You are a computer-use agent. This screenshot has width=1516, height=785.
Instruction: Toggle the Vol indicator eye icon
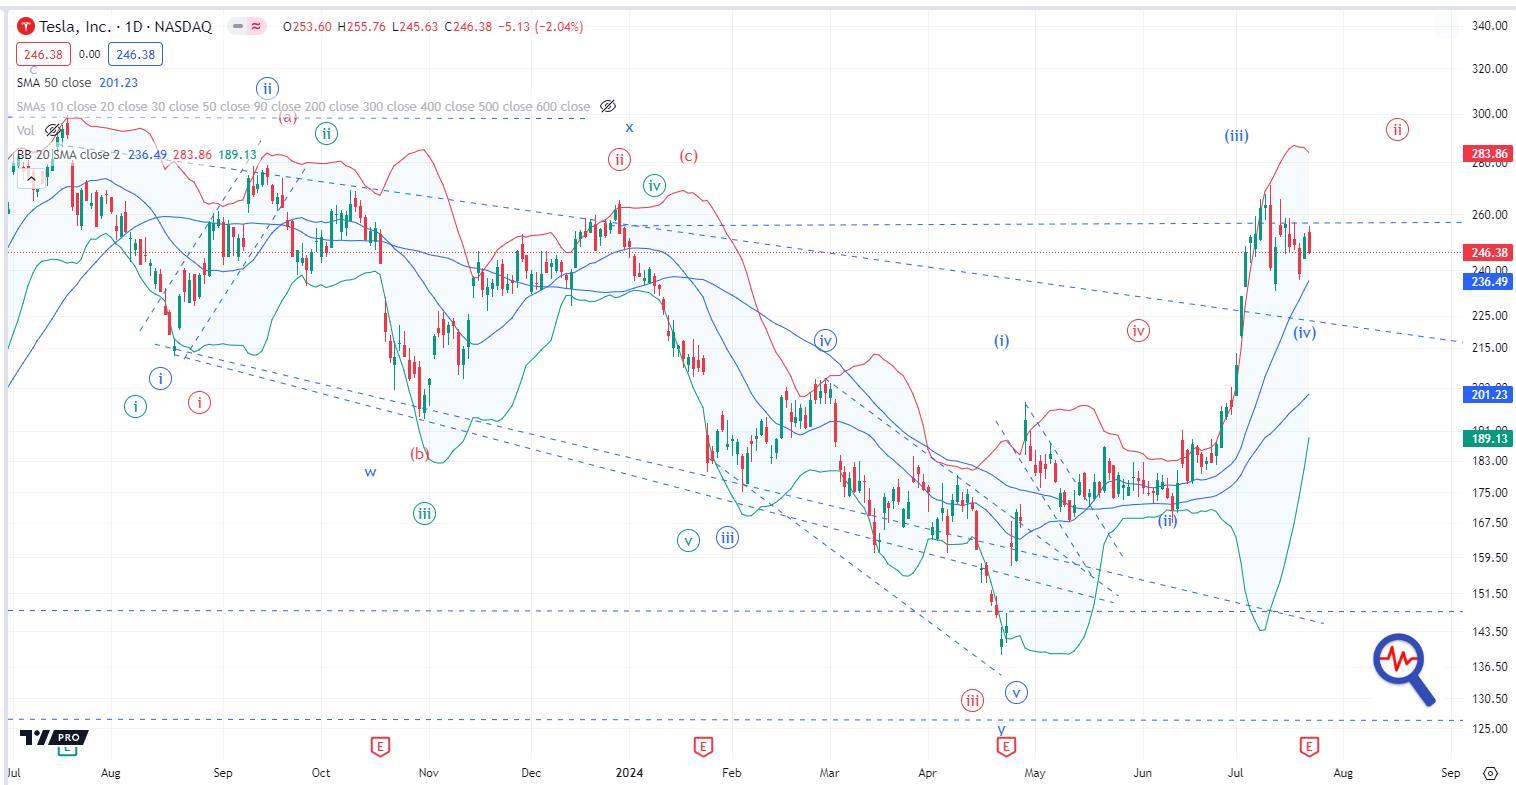53,131
